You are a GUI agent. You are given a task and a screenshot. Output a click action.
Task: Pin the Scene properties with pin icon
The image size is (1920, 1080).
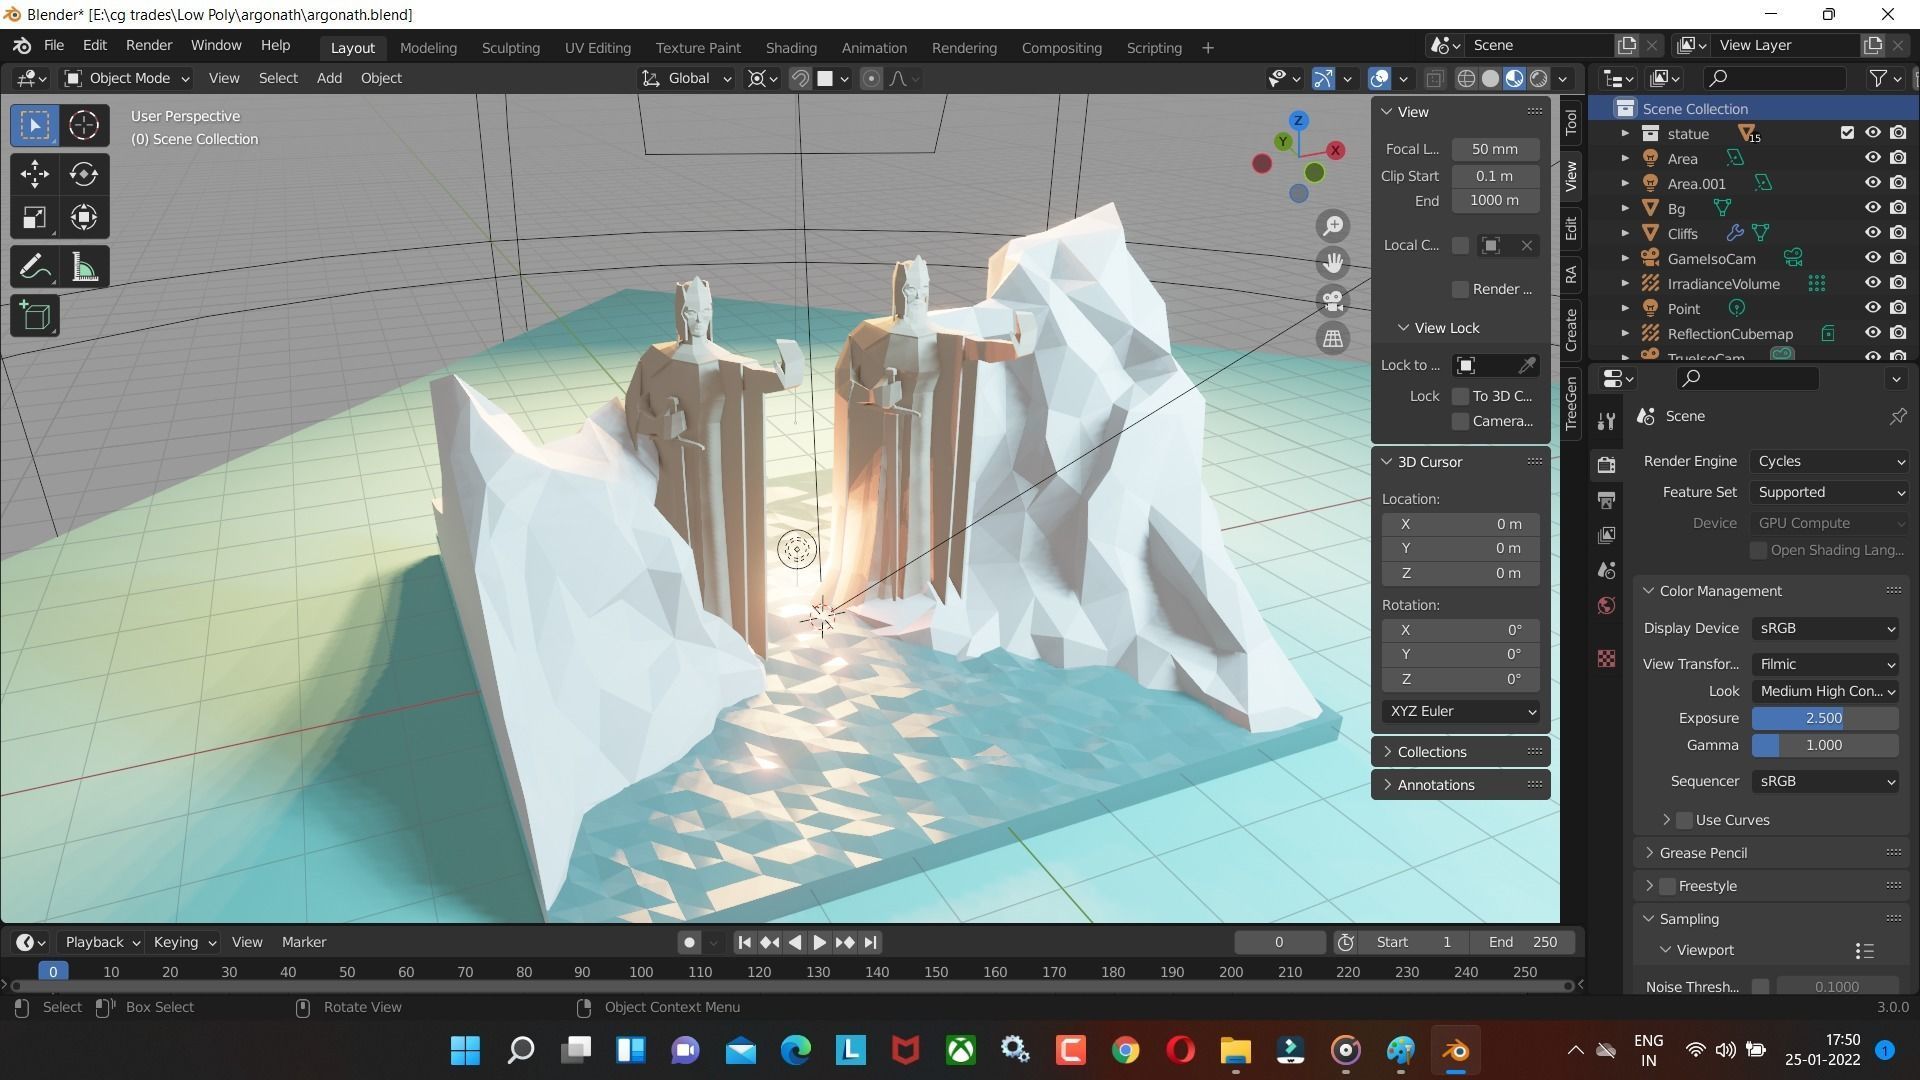(x=1897, y=416)
